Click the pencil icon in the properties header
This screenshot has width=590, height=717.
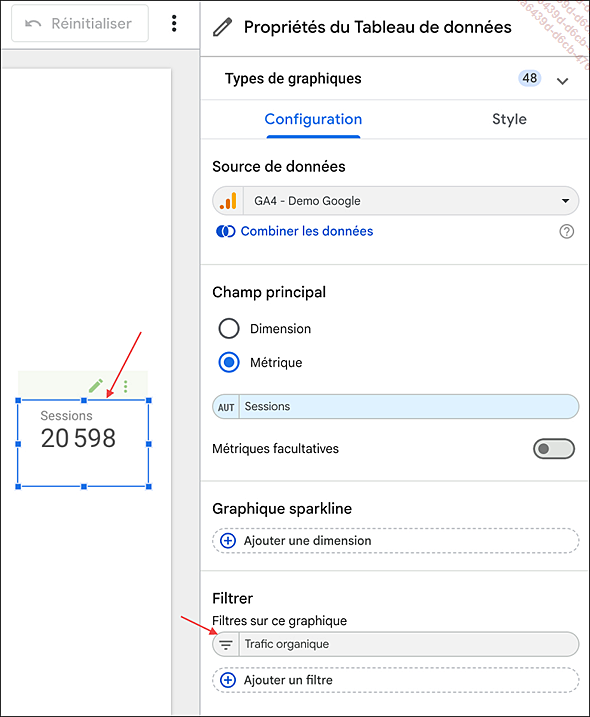coord(223,27)
